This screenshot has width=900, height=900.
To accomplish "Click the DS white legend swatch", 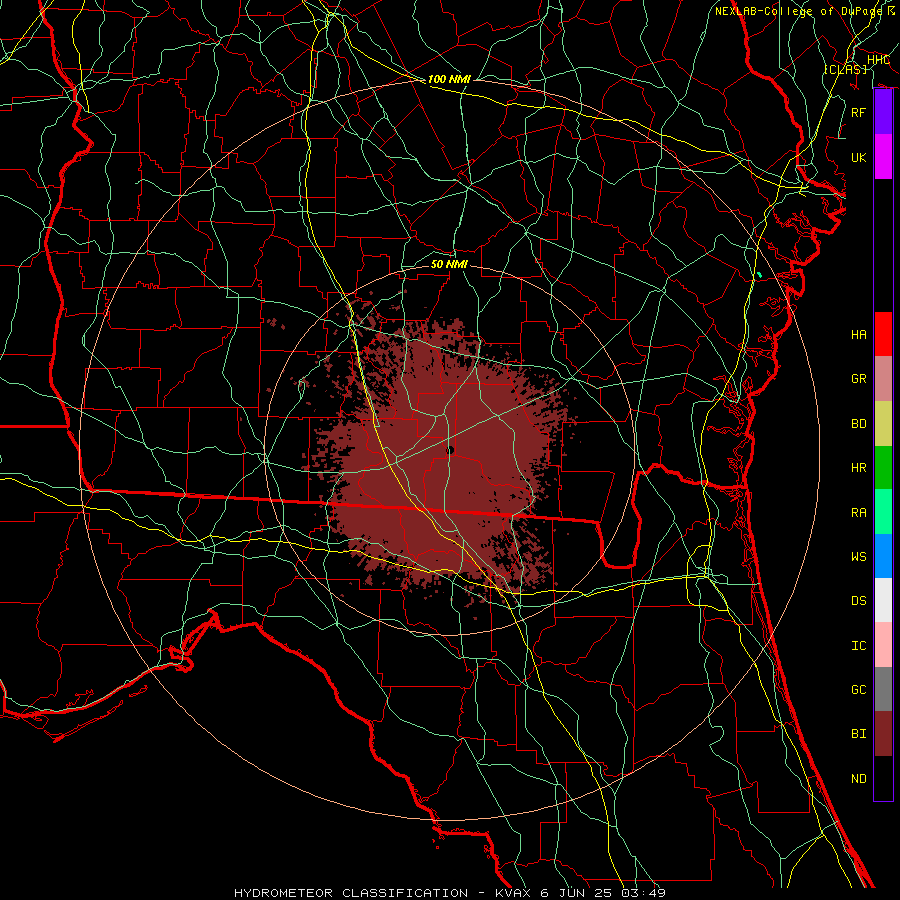I will coord(883,600).
